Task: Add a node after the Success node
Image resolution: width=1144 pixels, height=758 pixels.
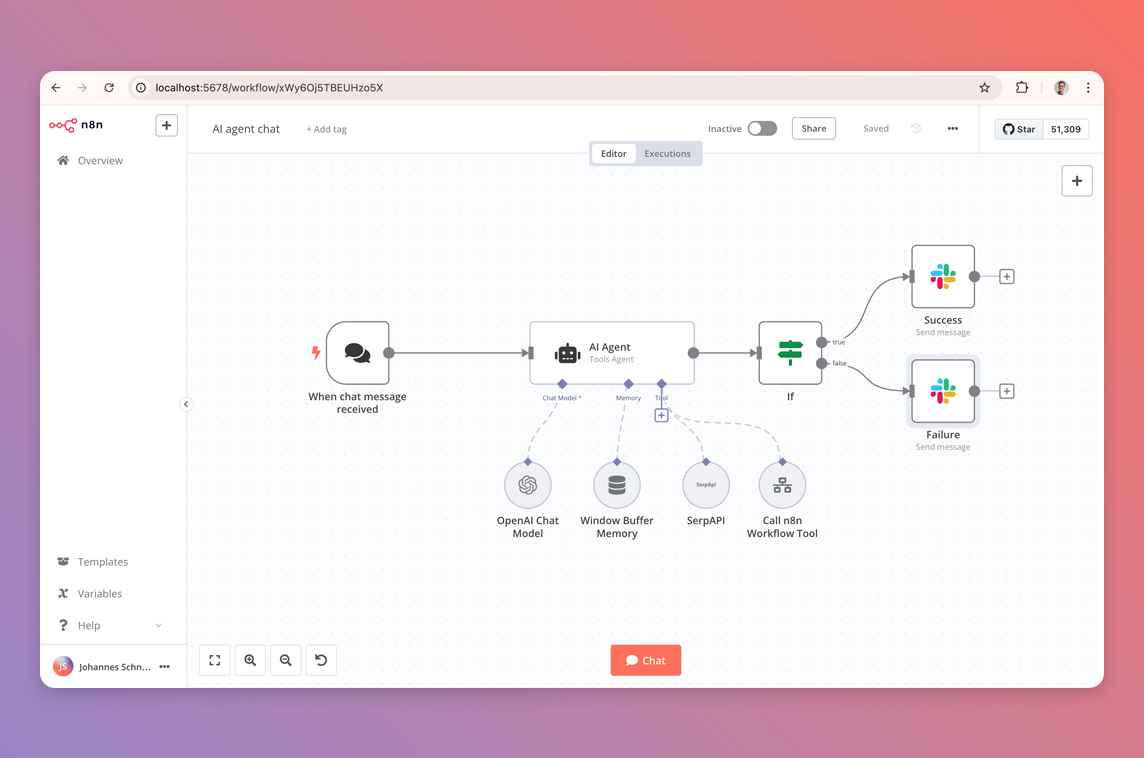Action: click(1007, 276)
